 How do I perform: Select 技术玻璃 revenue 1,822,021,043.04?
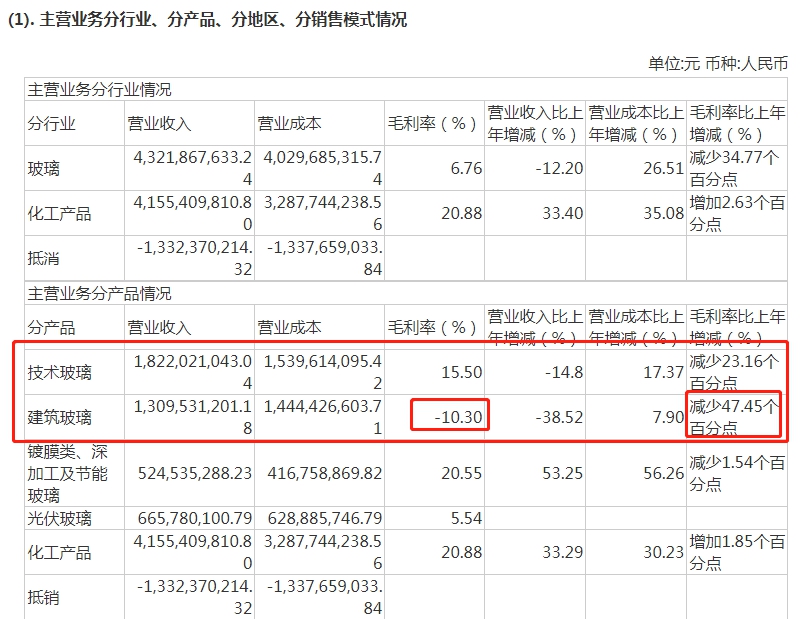[193, 373]
